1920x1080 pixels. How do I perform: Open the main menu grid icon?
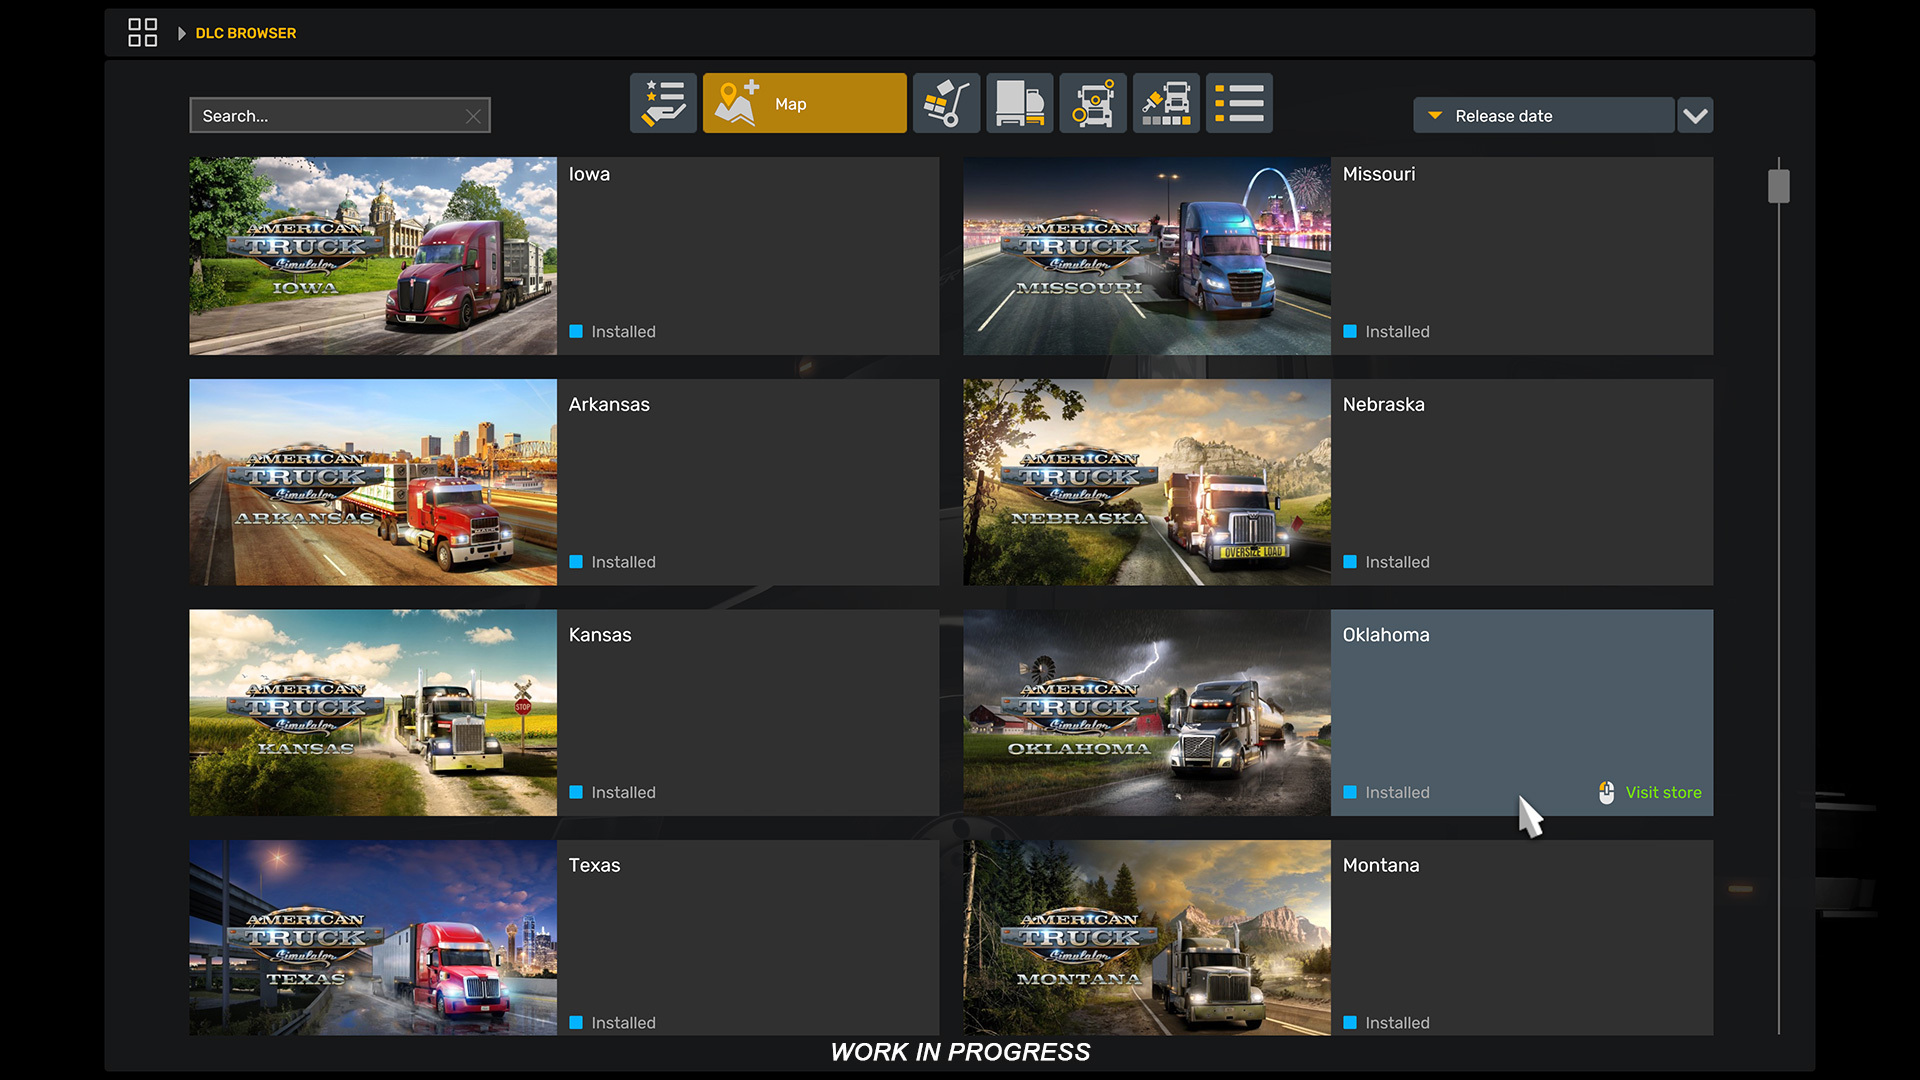pos(143,33)
